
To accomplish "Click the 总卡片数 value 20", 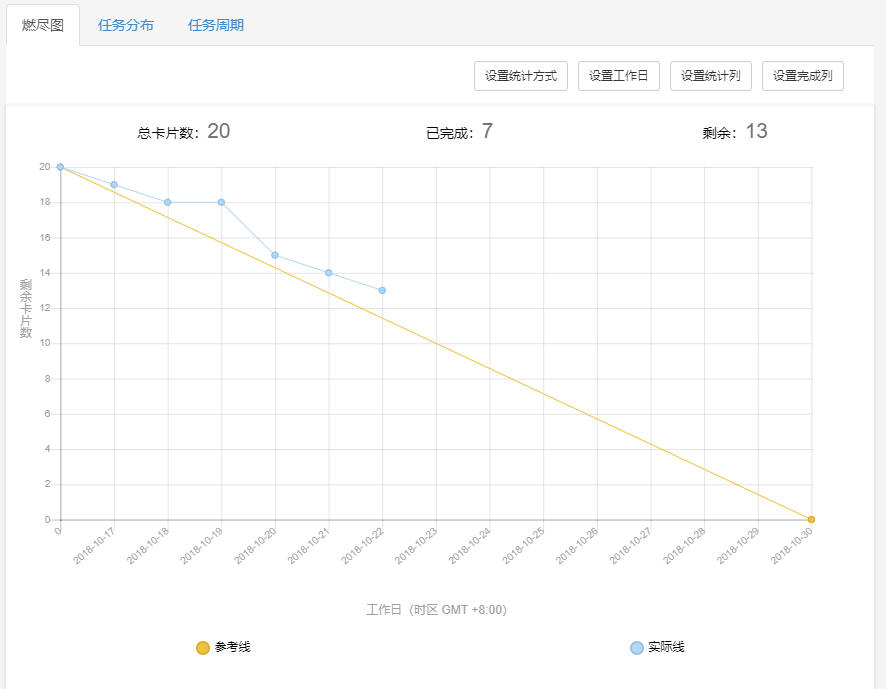I will [219, 131].
